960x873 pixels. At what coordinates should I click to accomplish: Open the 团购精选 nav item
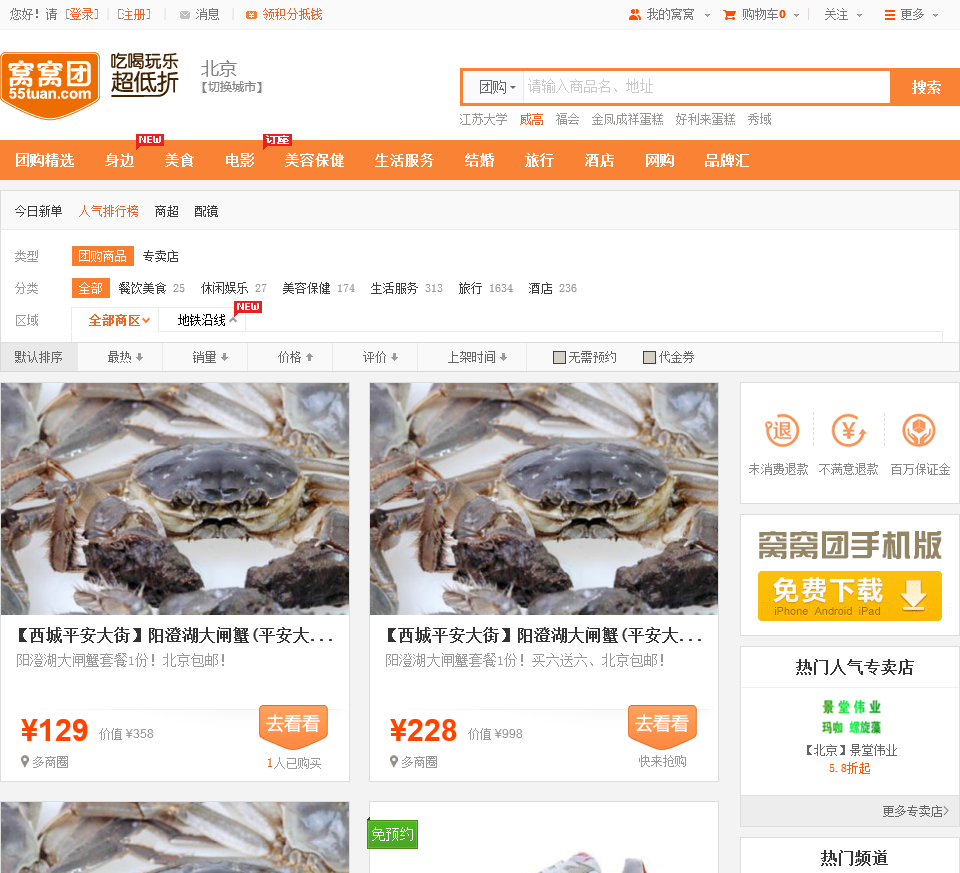click(45, 160)
